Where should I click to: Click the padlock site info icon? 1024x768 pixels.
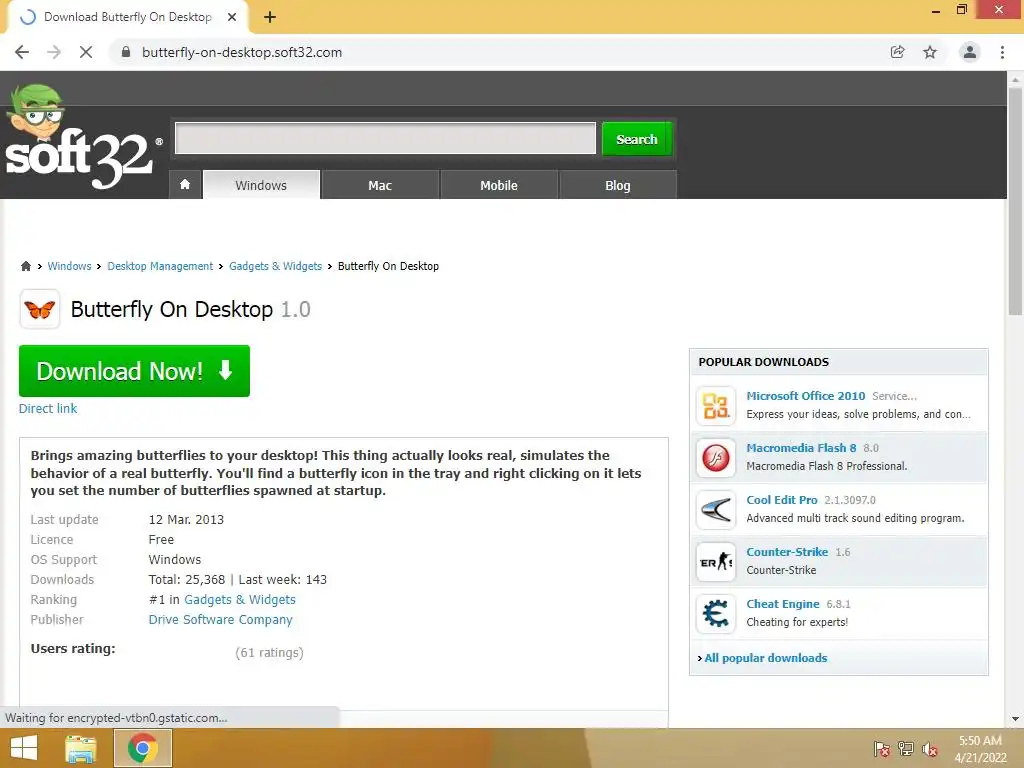126,52
